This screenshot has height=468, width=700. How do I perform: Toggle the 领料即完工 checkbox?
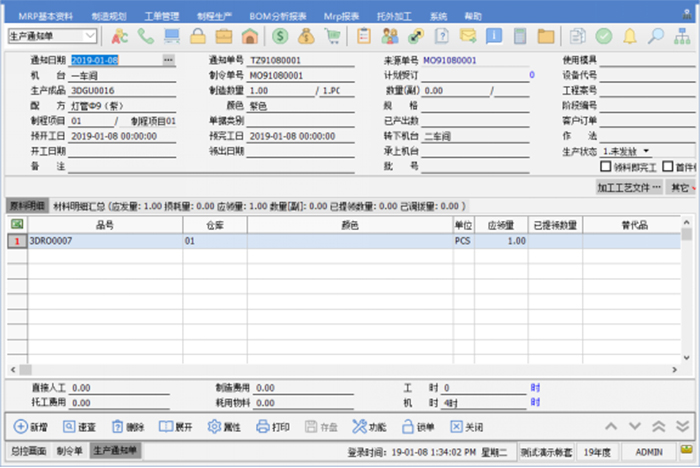coord(605,167)
